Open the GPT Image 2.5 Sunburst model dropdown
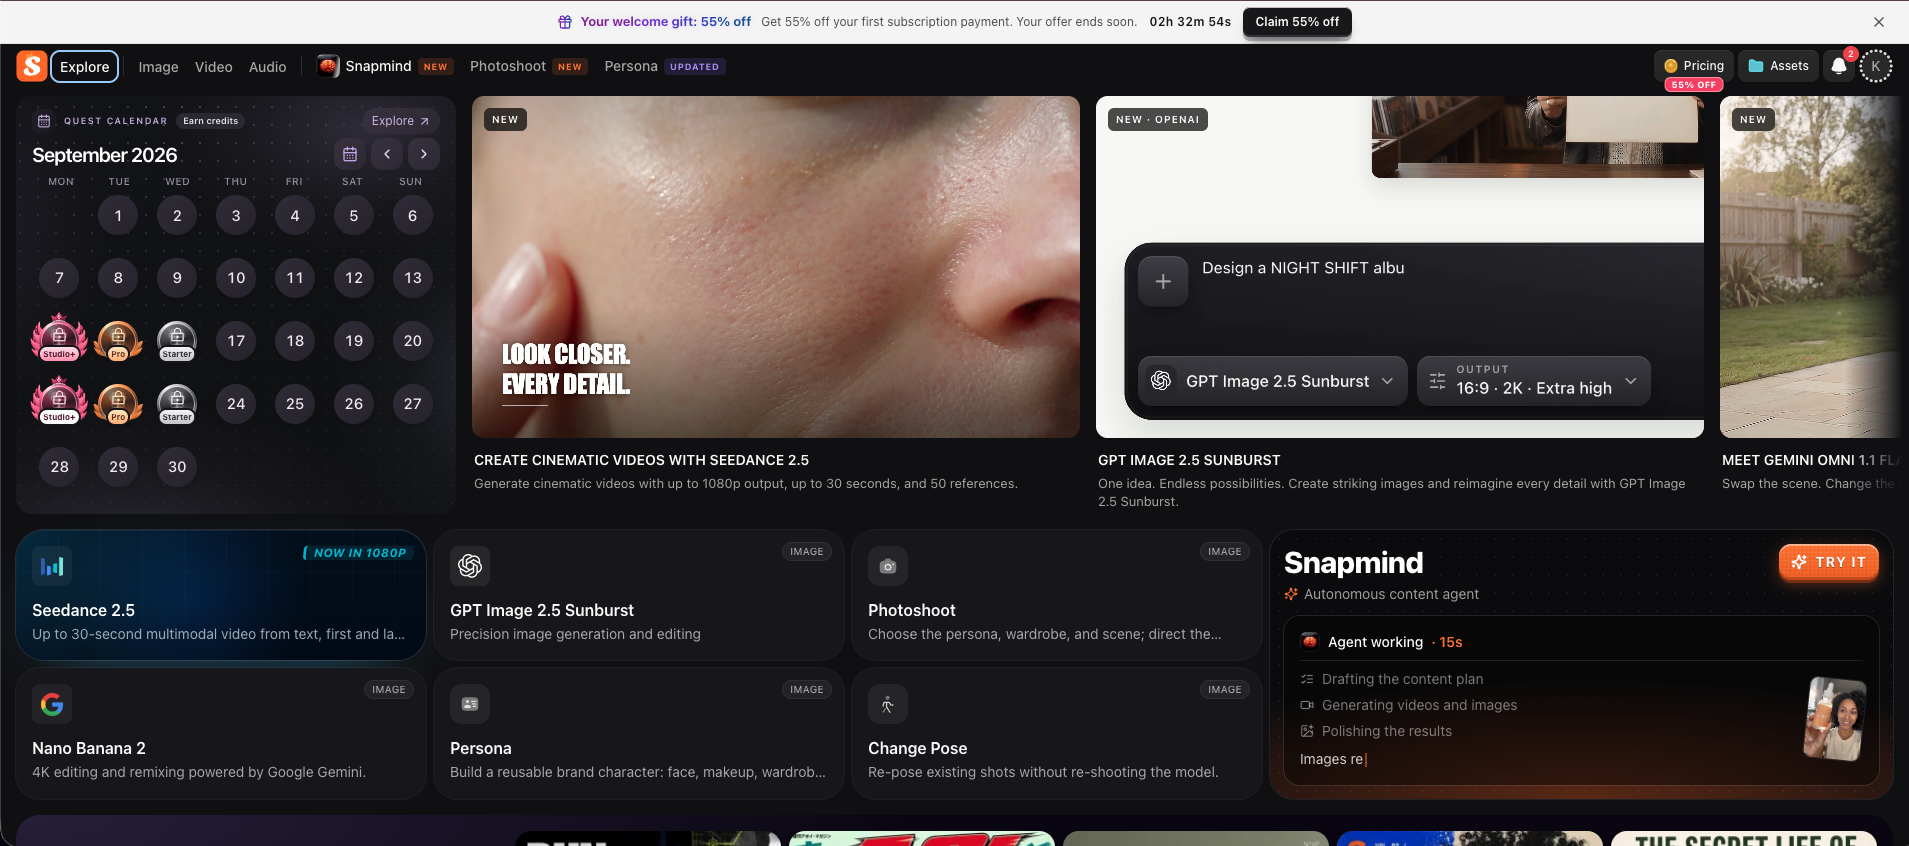The image size is (1909, 846). coord(1273,381)
